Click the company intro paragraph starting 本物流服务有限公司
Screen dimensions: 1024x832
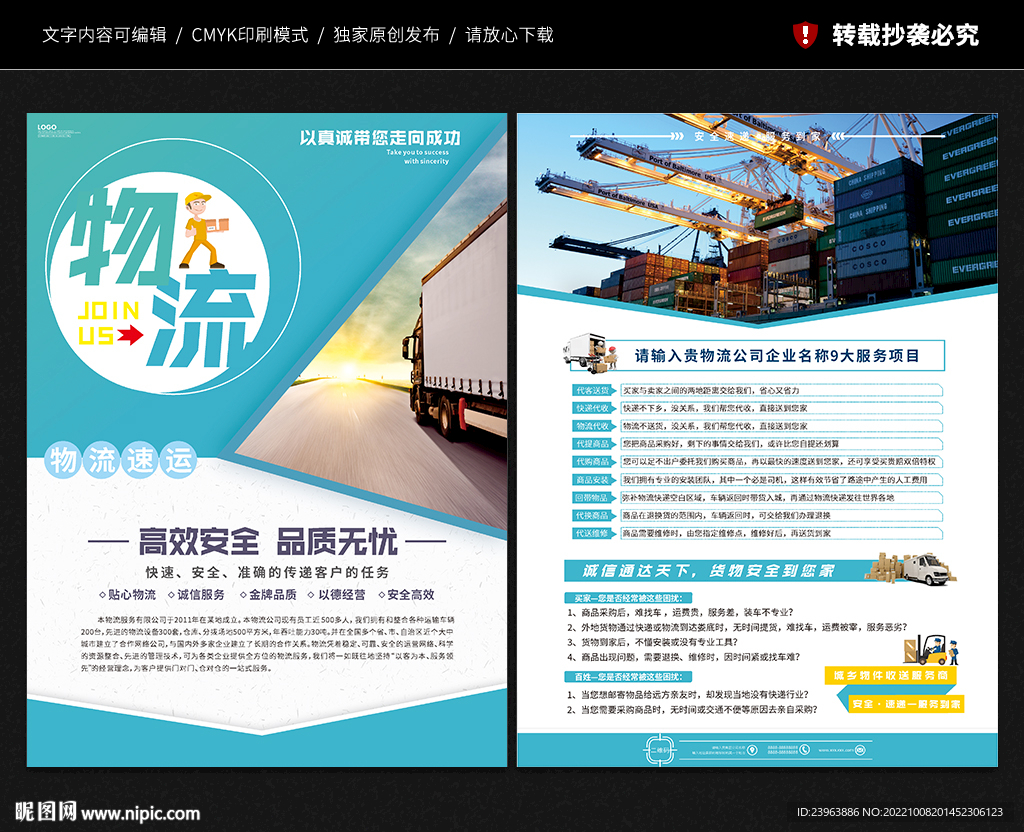[x=268, y=643]
